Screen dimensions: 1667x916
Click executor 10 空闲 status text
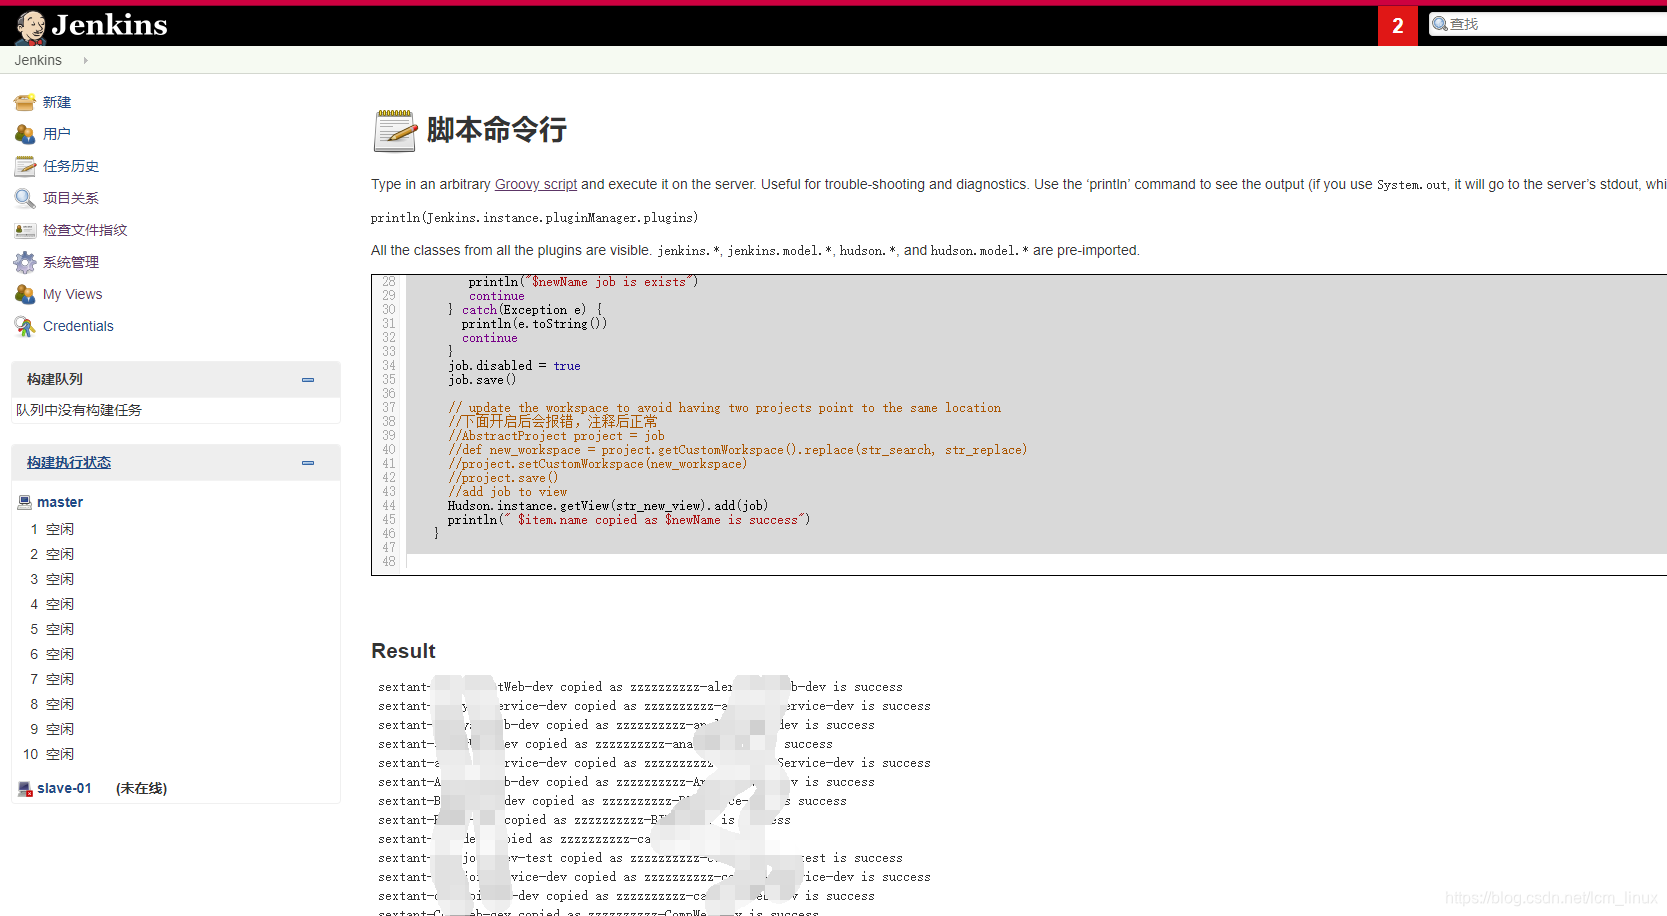click(x=60, y=754)
